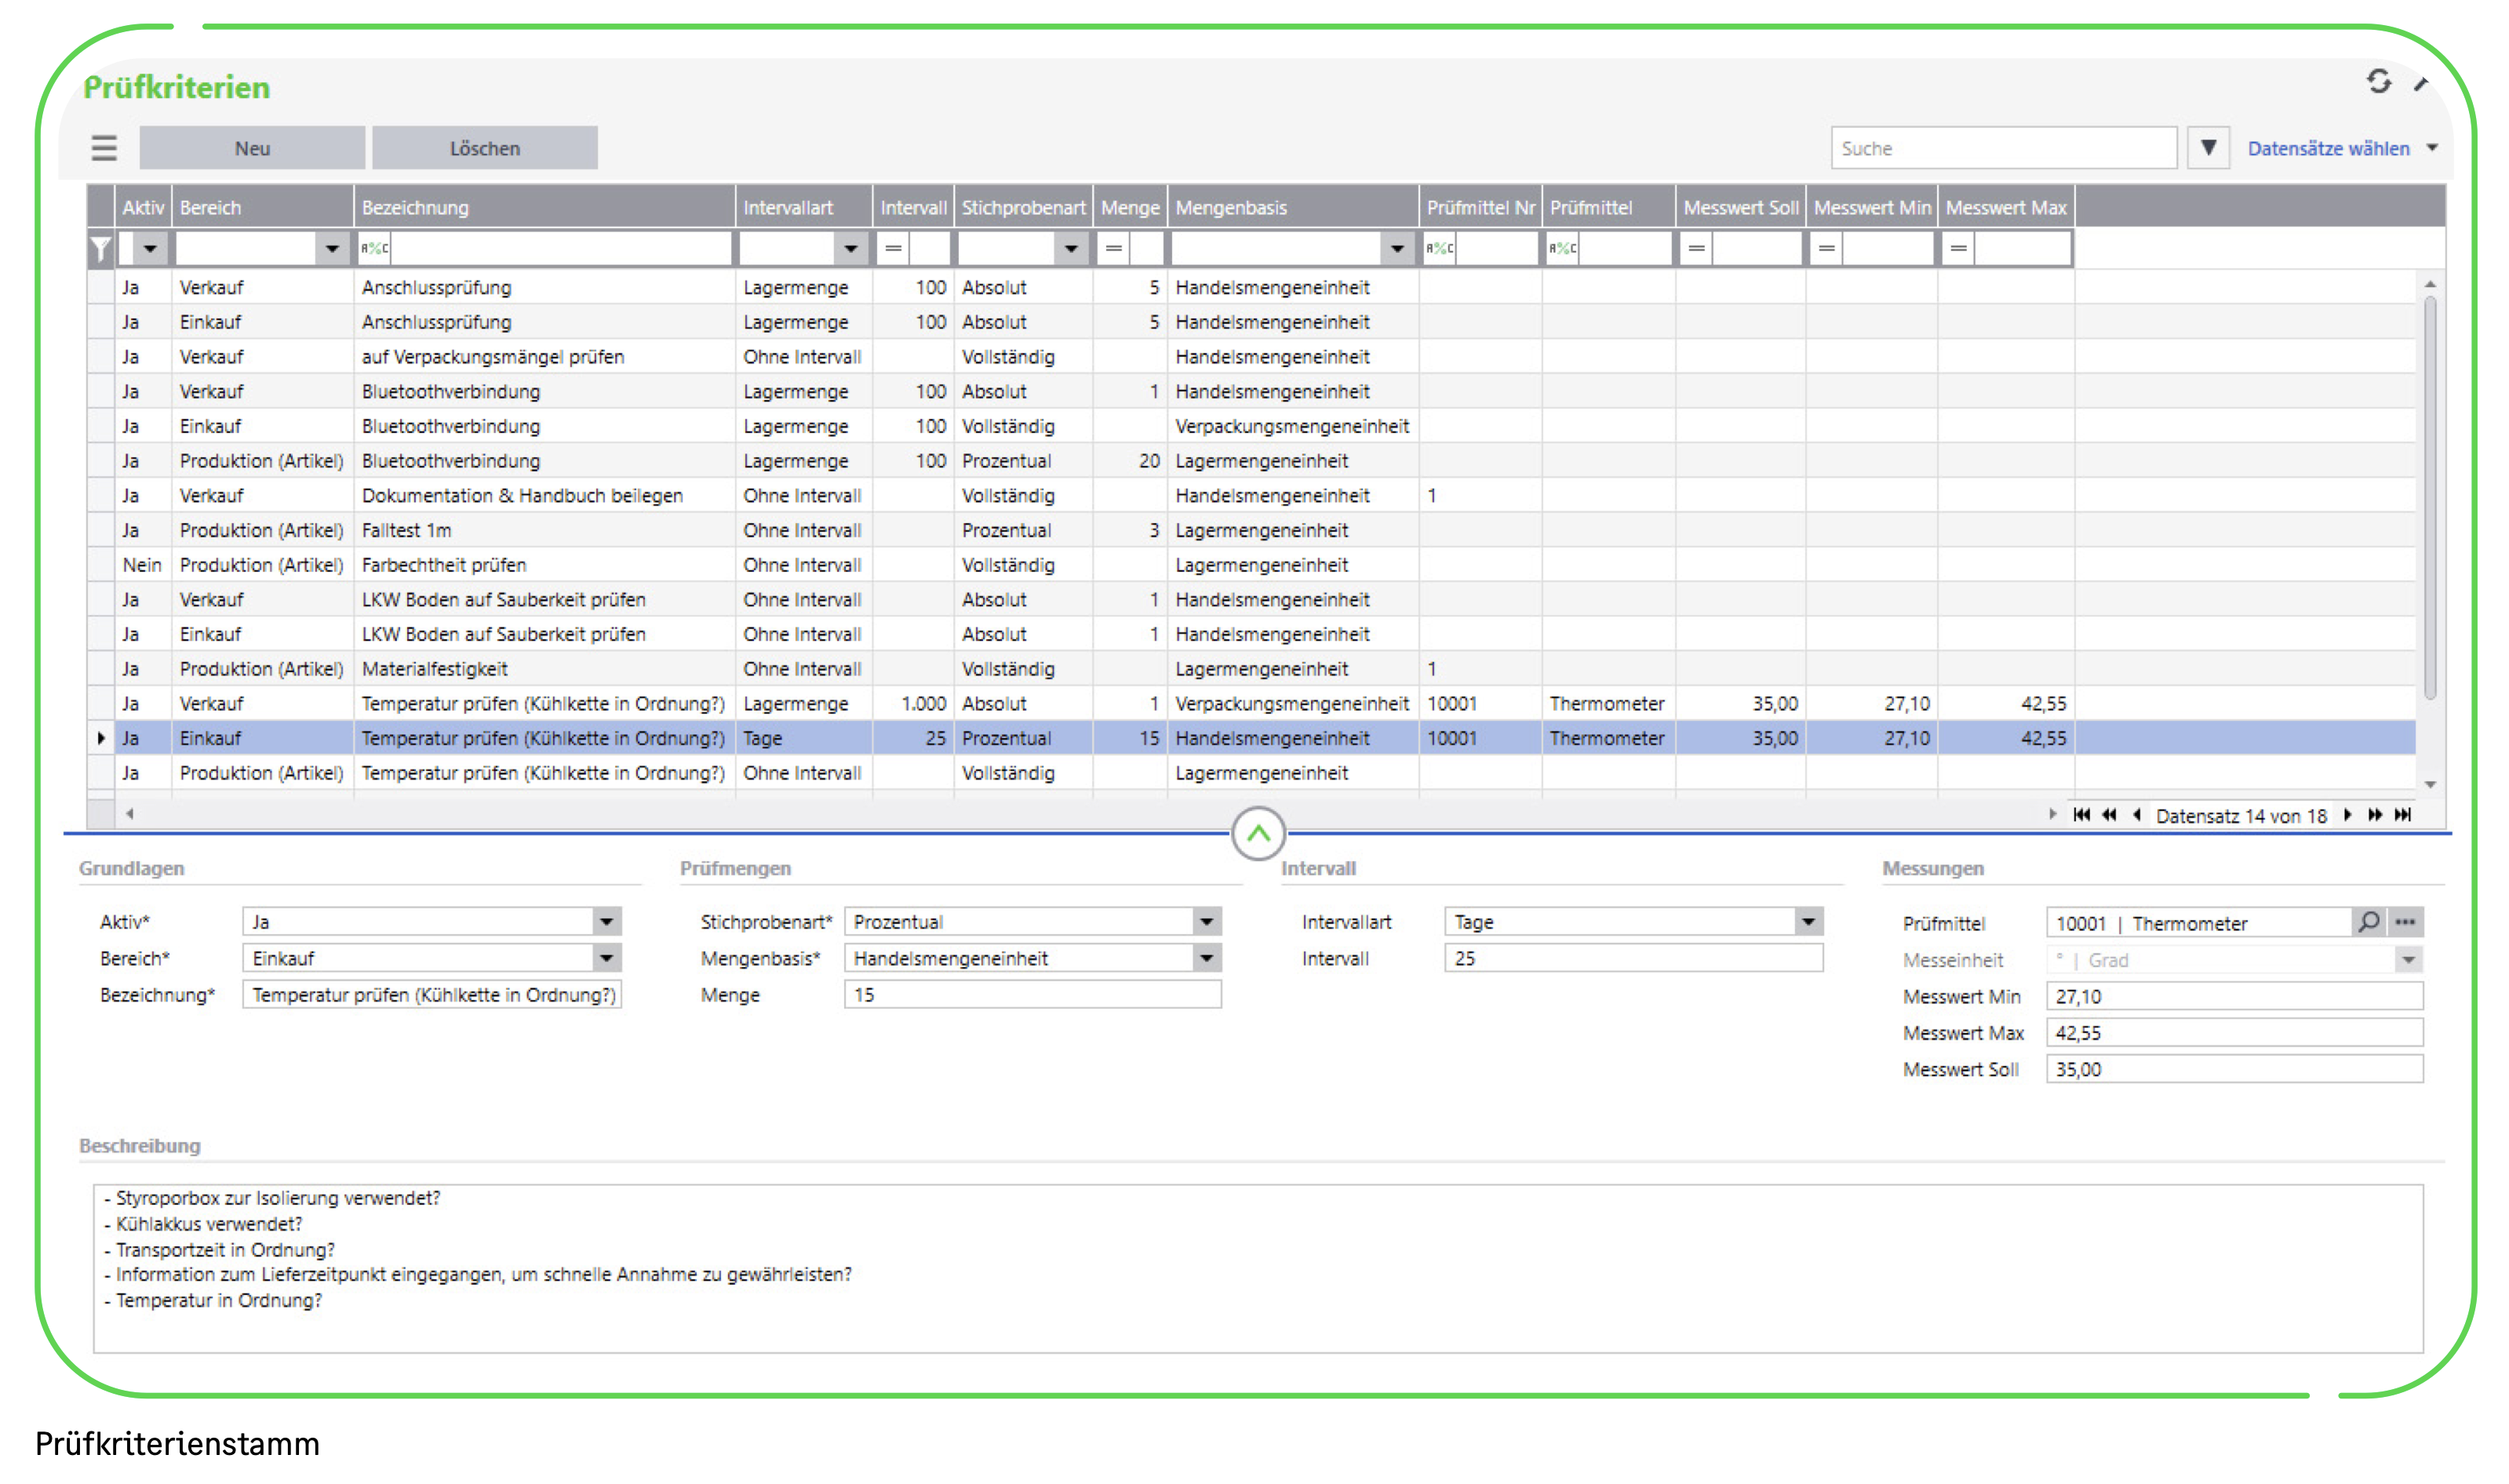Open Aktiv column filter dropdown

(150, 248)
